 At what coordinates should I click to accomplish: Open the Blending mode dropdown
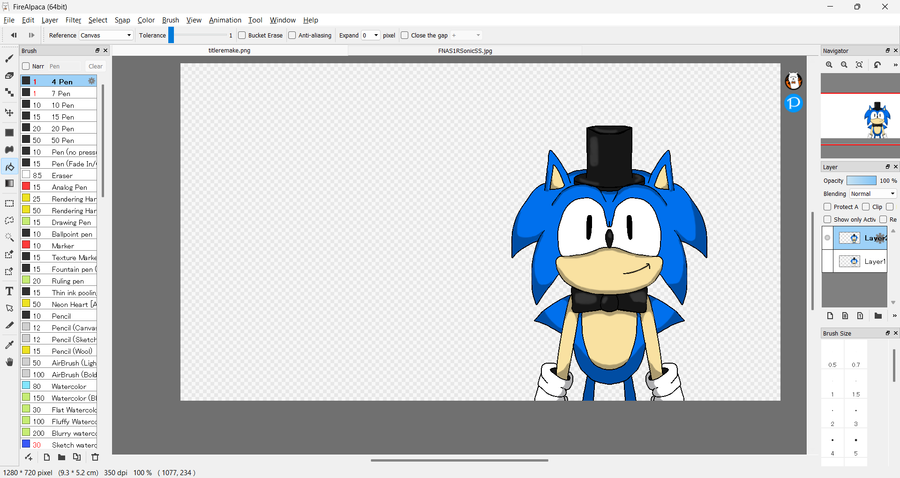[872, 194]
